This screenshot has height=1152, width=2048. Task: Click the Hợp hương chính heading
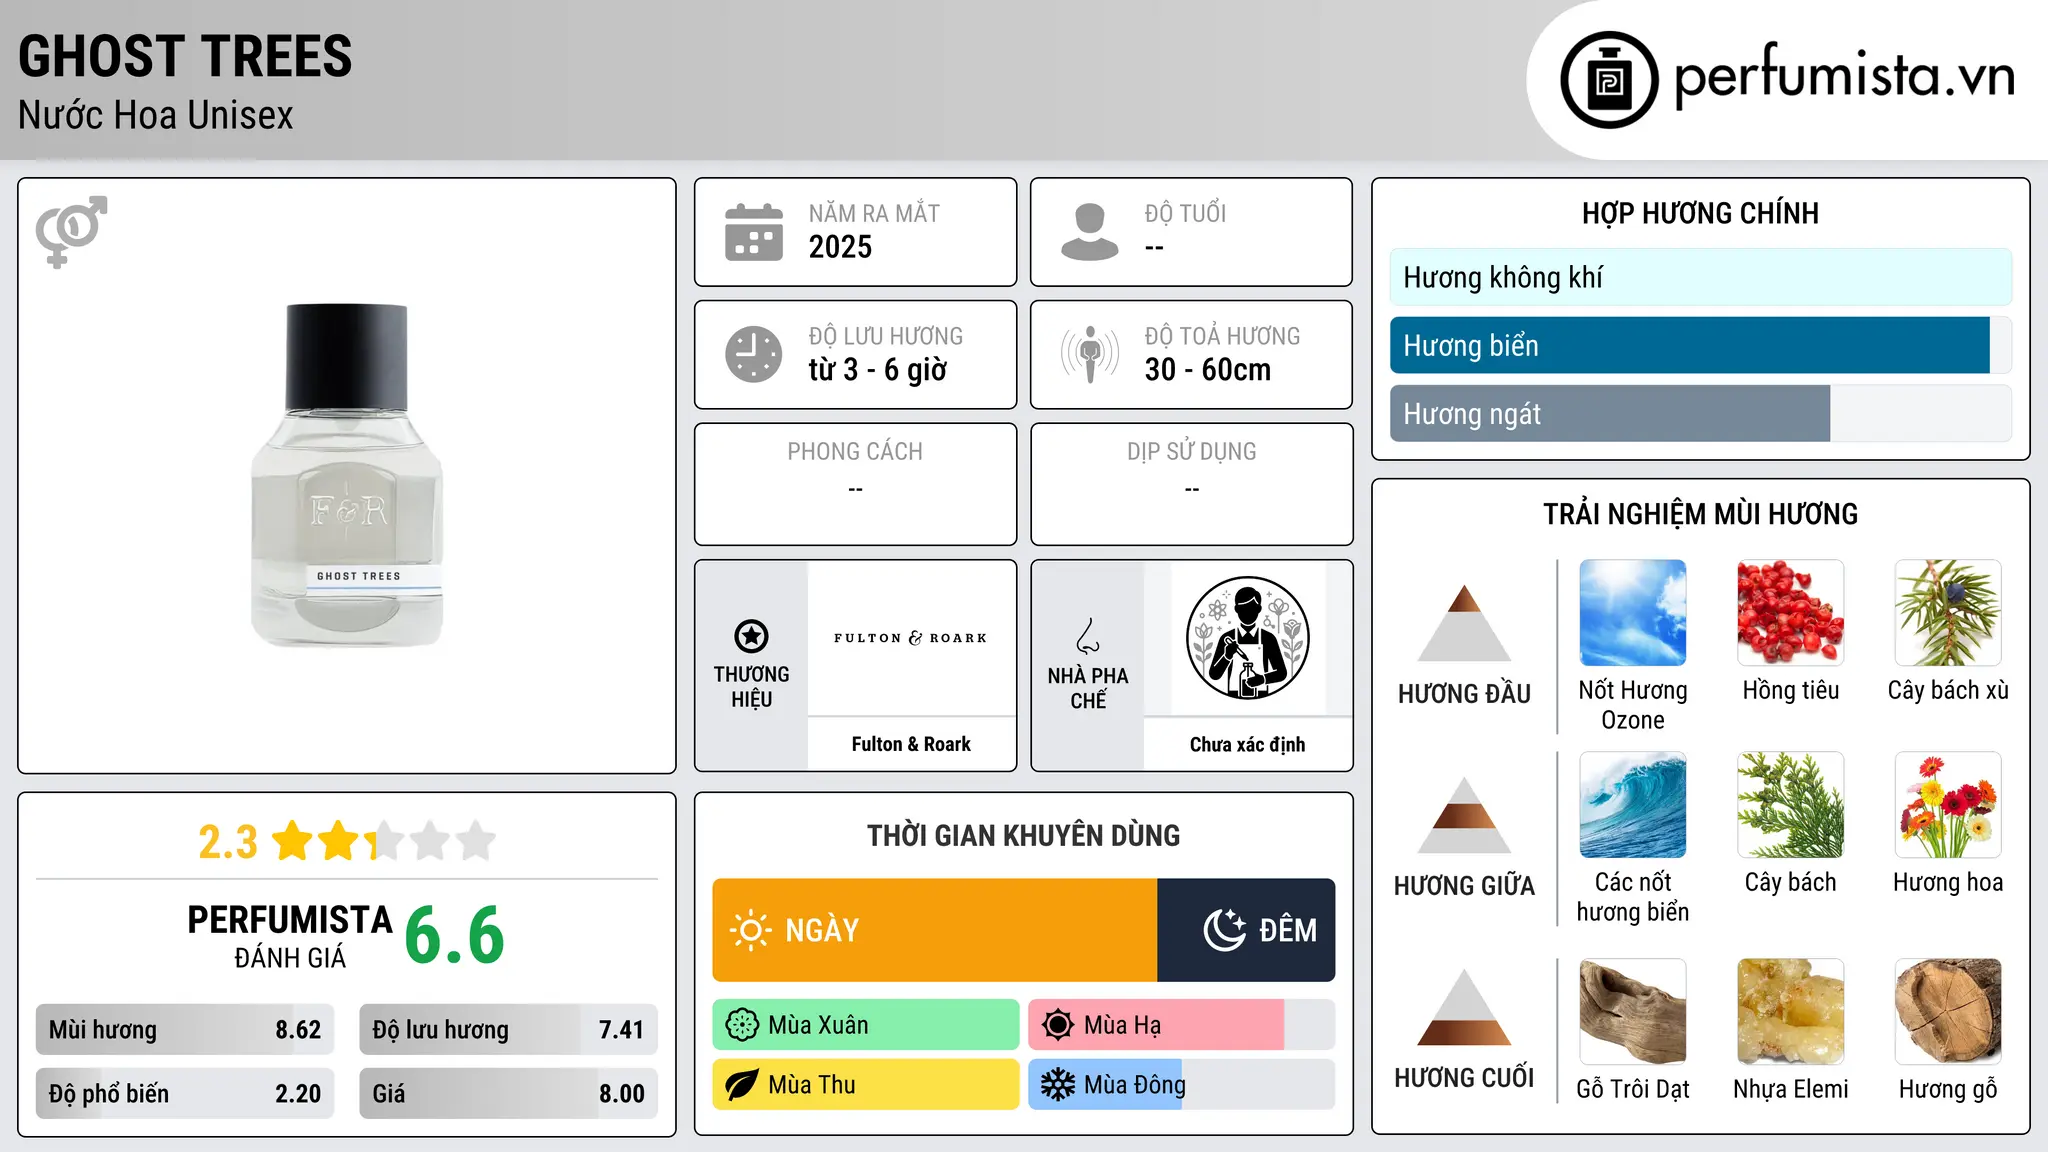click(1700, 213)
